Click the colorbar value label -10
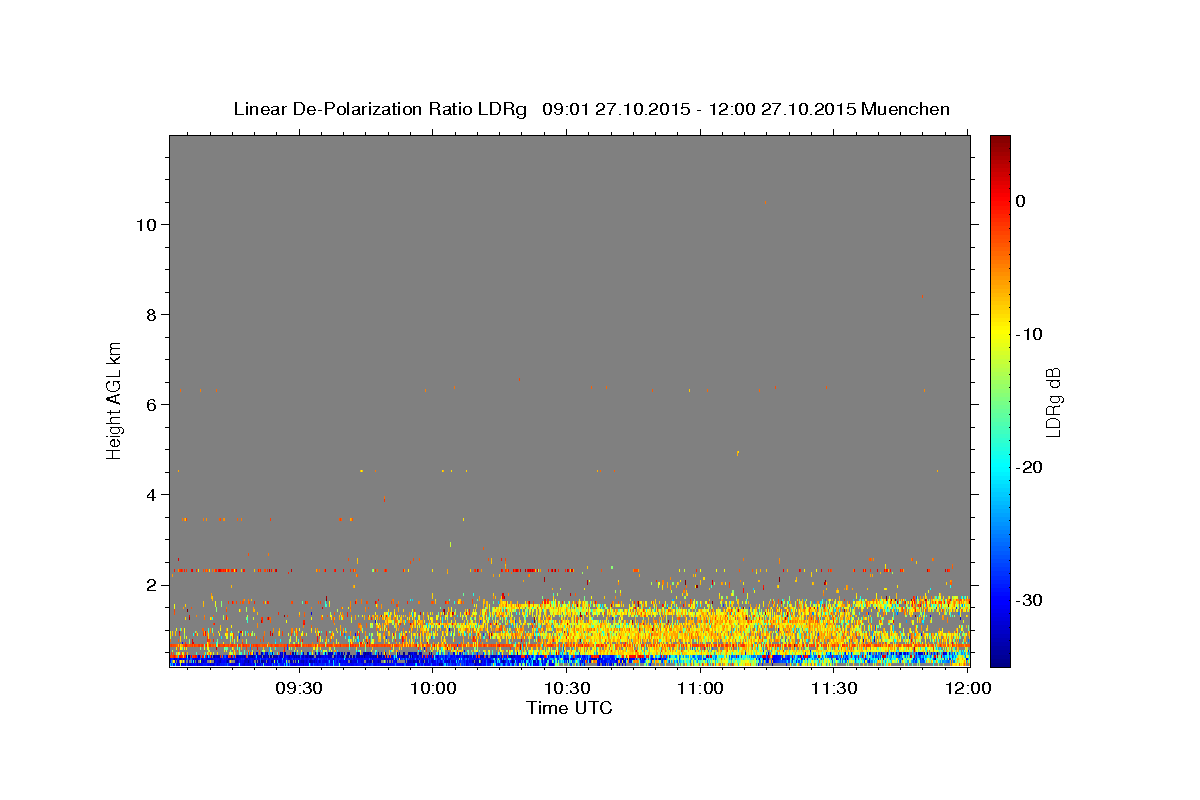The image size is (1200, 800). click(1030, 334)
